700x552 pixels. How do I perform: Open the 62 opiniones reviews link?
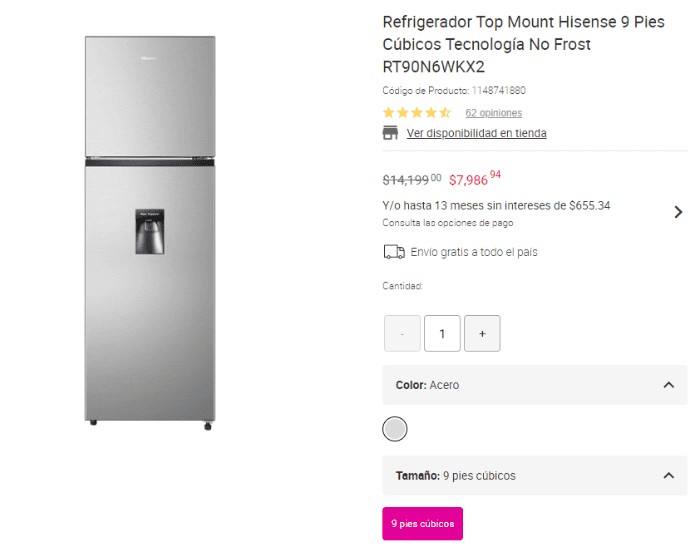pos(493,113)
